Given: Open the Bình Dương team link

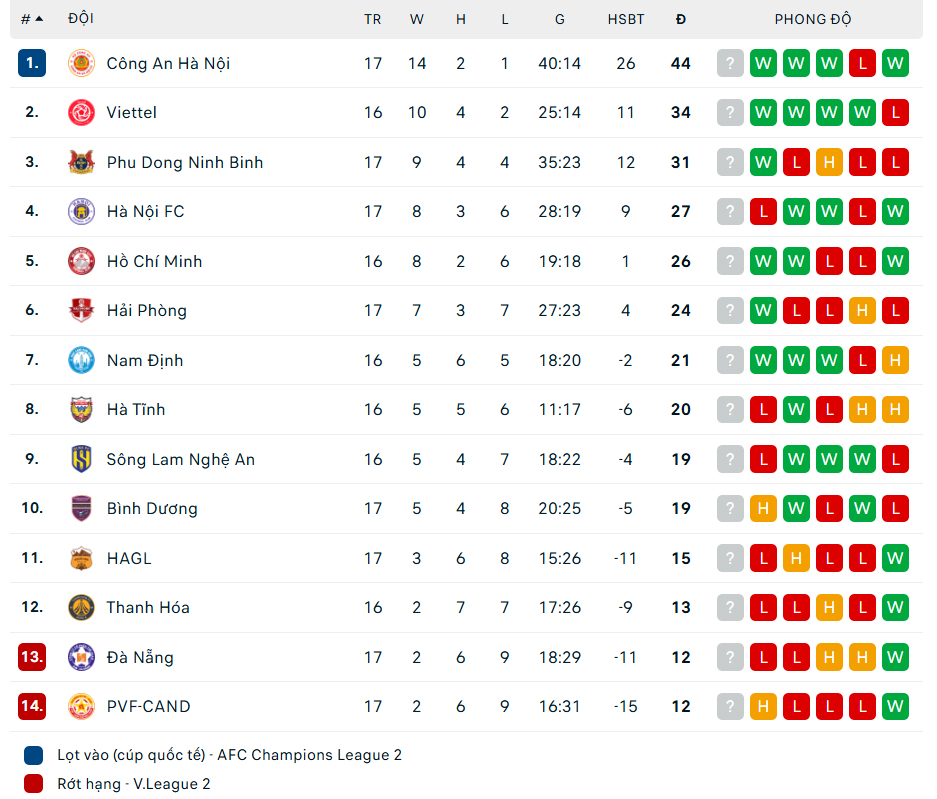Looking at the screenshot, I should (x=152, y=509).
